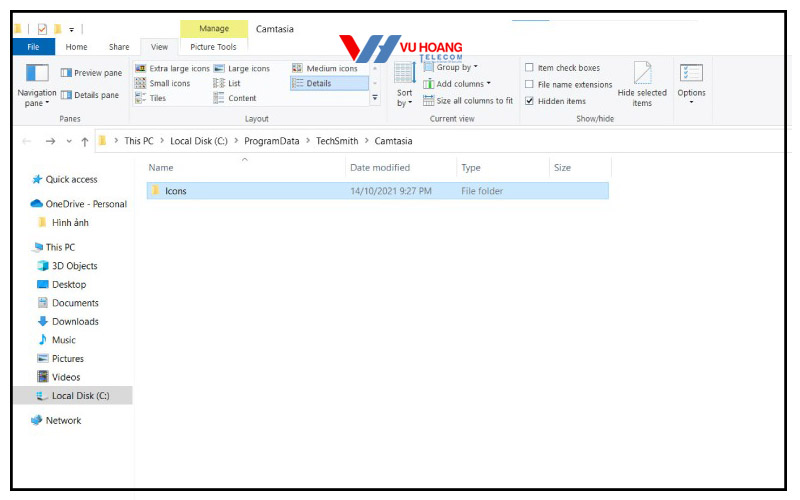Open the Customize Quick Access Toolbar arrow
The height and width of the screenshot is (500, 800).
71,30
